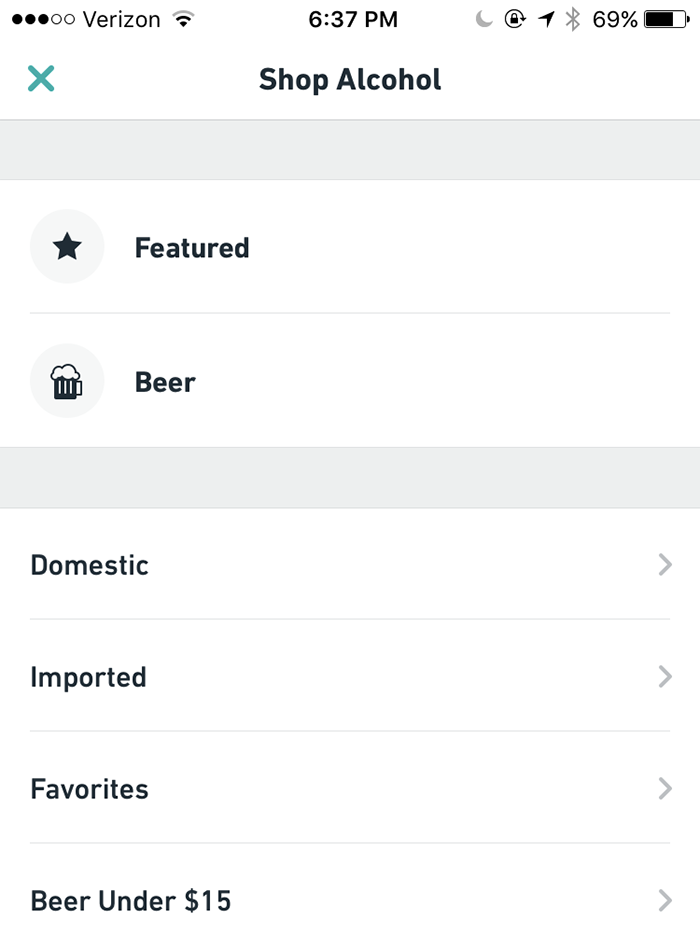Tap the Do Not Disturb moon icon
Viewport: 700px width, 933px height.
(485, 19)
